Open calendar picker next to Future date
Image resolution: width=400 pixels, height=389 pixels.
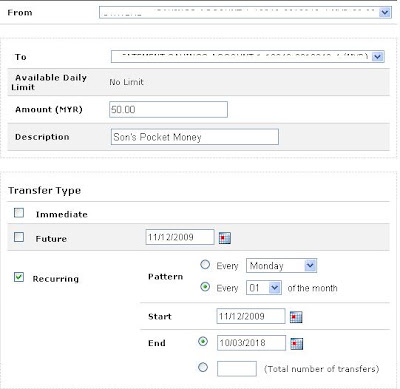click(225, 238)
